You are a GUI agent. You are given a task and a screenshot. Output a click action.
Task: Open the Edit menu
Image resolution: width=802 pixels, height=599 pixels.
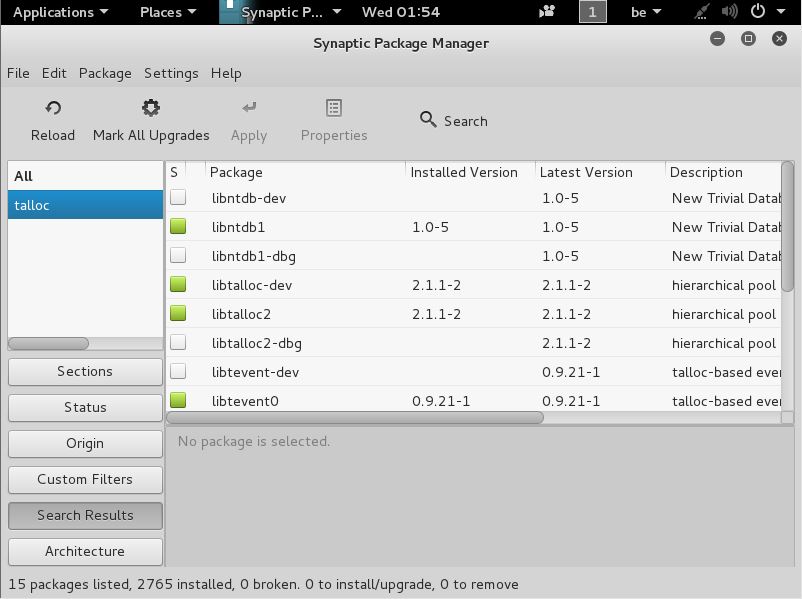pyautogui.click(x=54, y=73)
